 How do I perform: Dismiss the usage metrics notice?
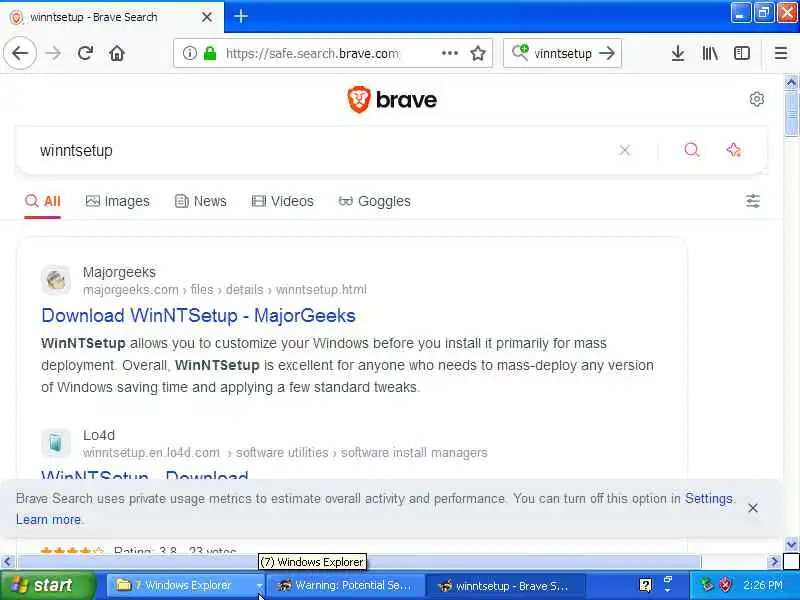coord(753,508)
